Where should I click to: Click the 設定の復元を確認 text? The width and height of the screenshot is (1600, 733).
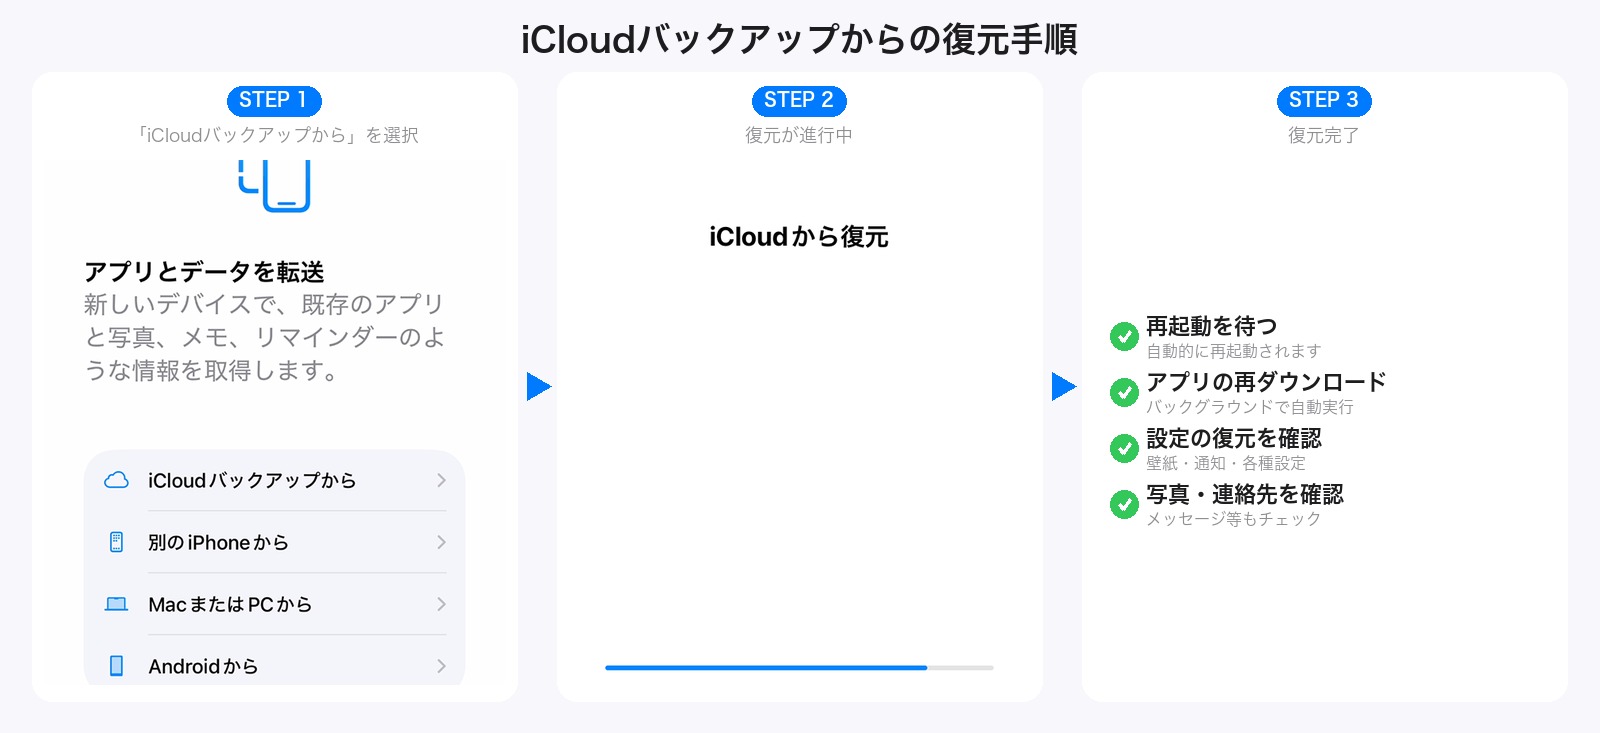coord(1233,438)
